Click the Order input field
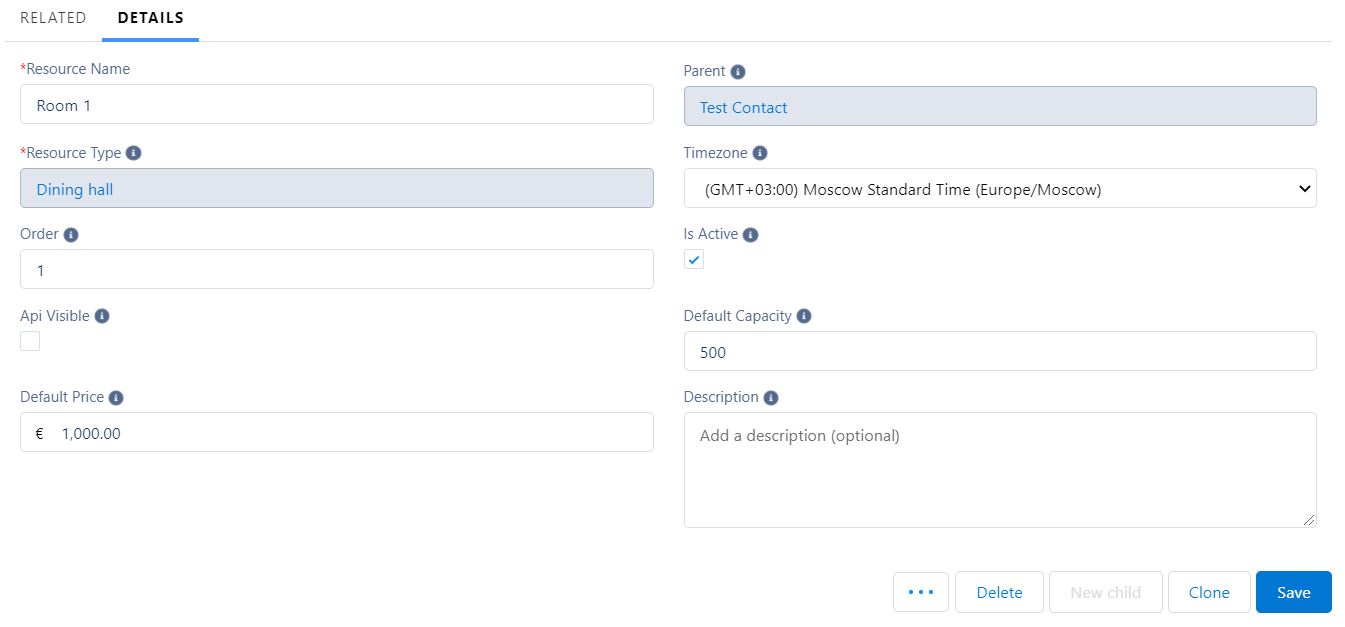Viewport: 1345px width, 627px height. [x=337, y=269]
